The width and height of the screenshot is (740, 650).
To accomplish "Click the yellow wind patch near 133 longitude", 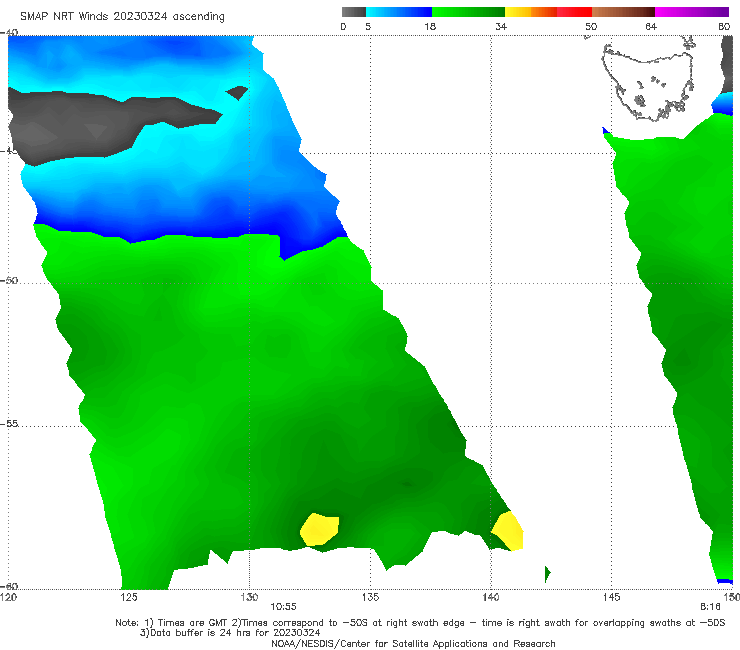I will pos(320,530).
